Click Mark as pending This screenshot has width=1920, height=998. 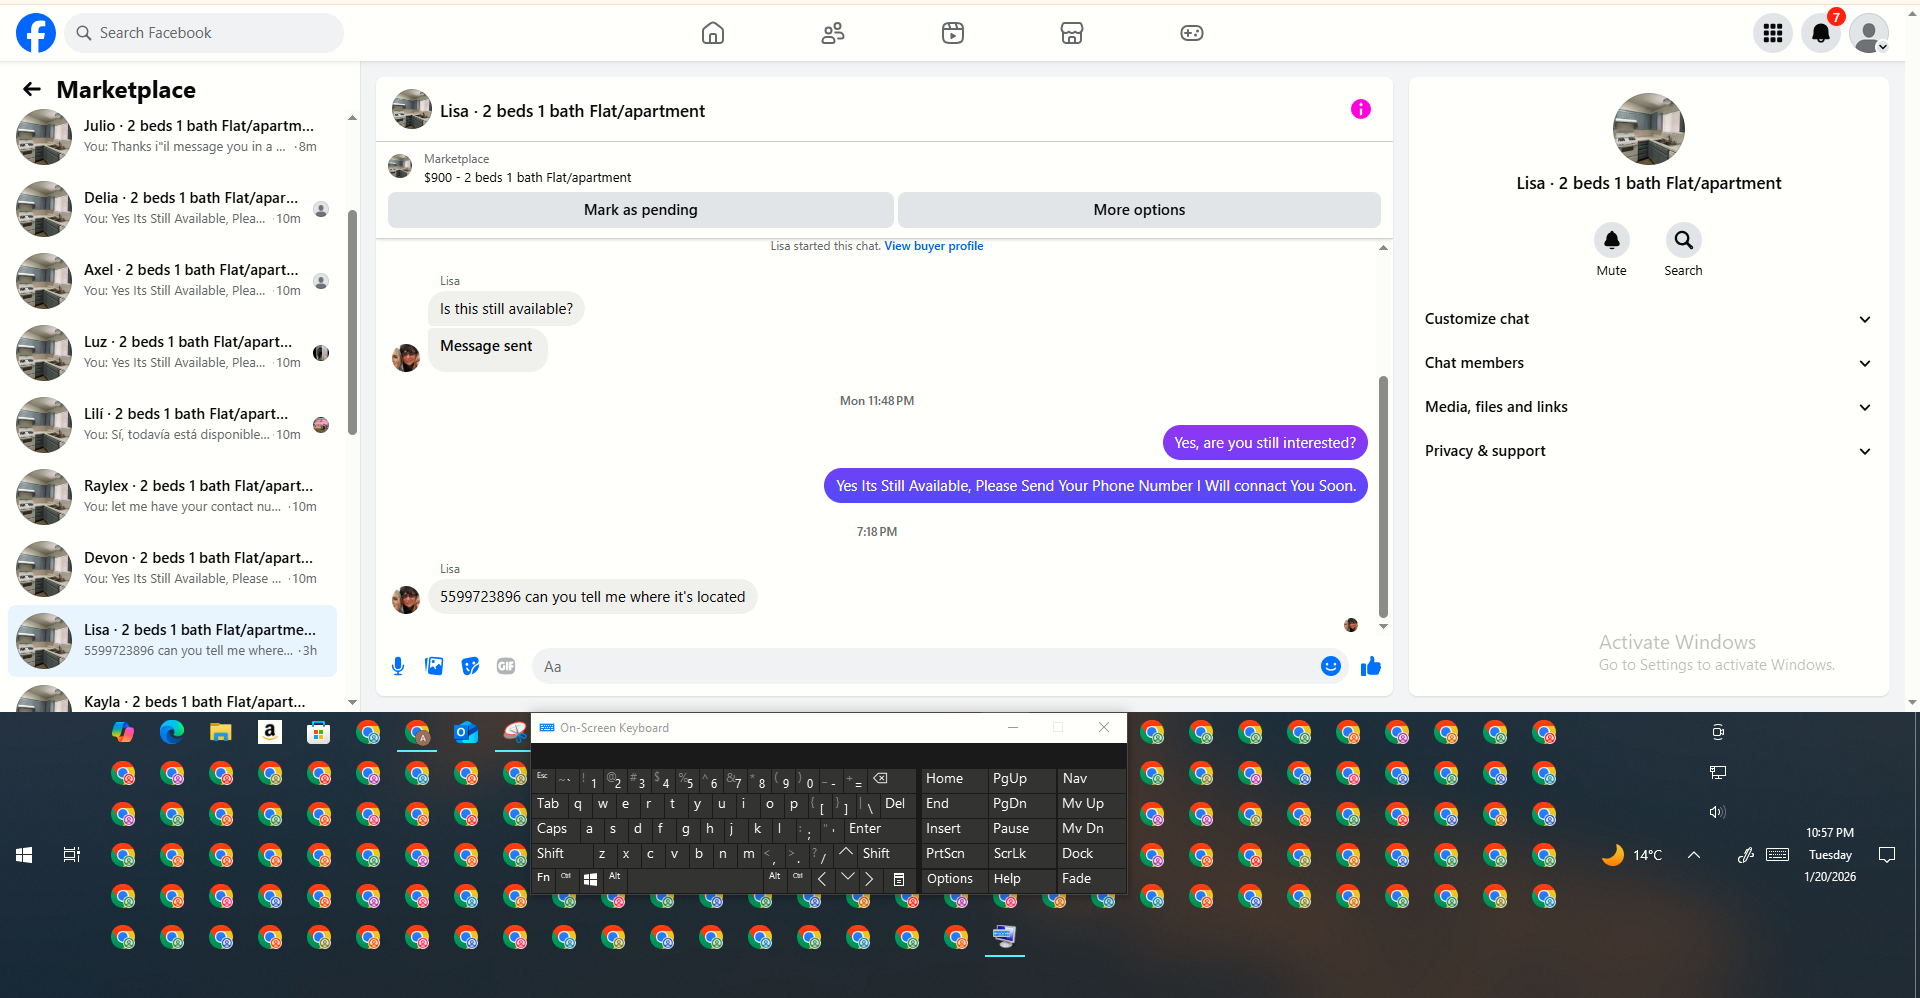point(641,210)
